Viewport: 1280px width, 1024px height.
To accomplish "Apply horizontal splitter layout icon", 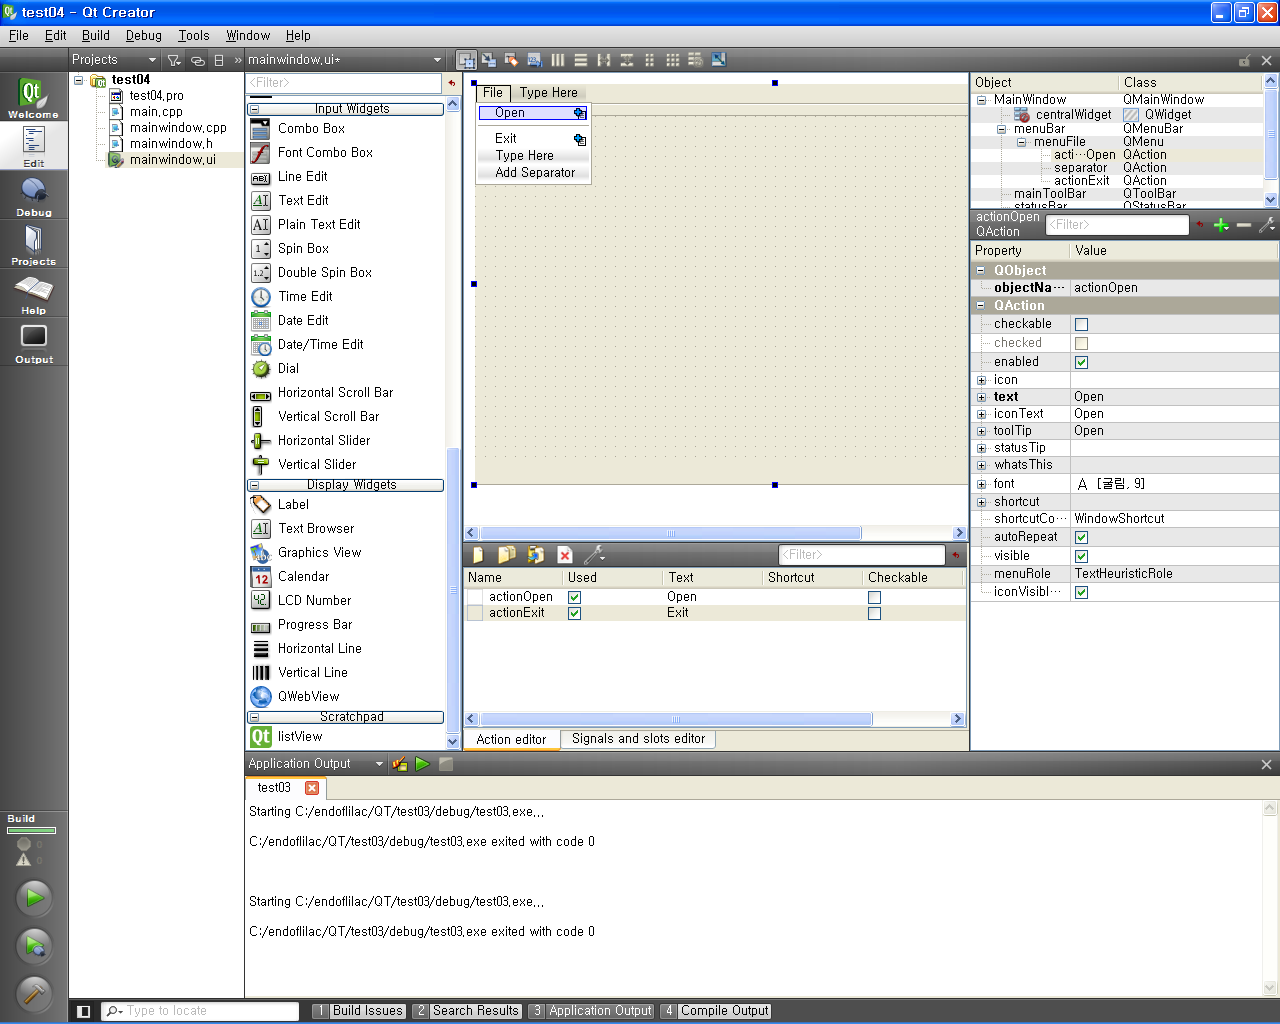I will coord(604,60).
